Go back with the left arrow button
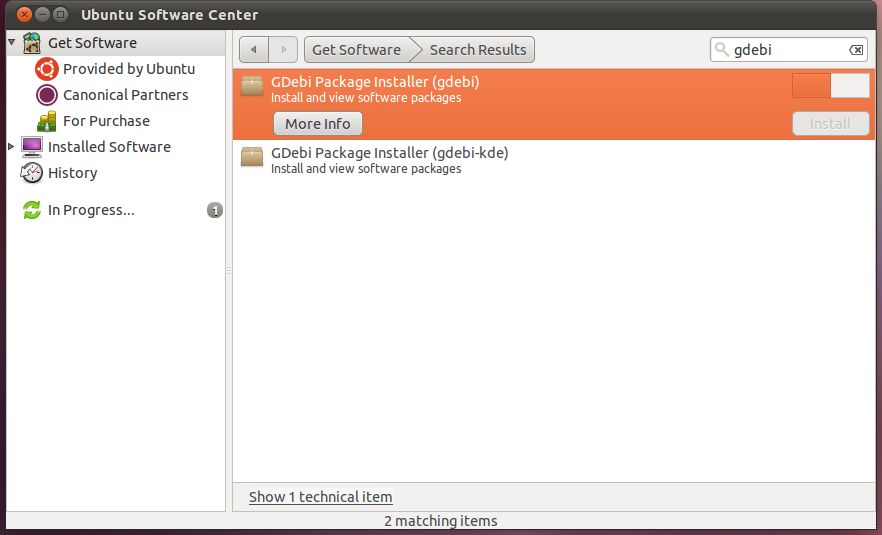882x535 pixels. (254, 50)
